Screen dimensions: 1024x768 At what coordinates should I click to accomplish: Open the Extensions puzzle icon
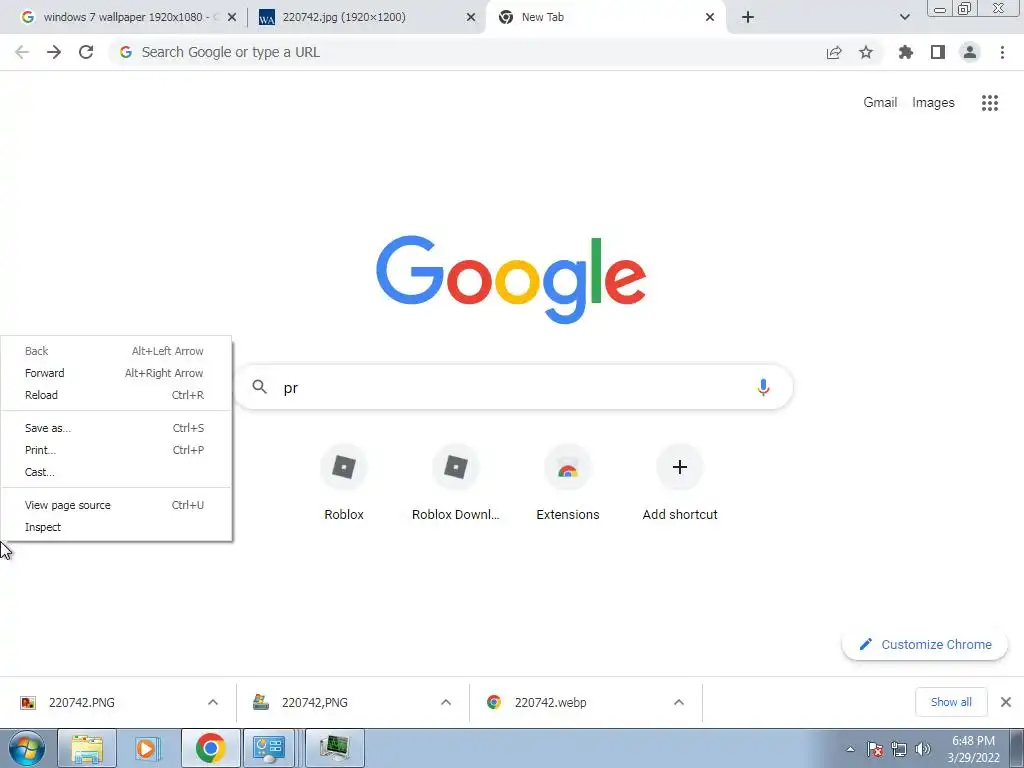tap(906, 52)
